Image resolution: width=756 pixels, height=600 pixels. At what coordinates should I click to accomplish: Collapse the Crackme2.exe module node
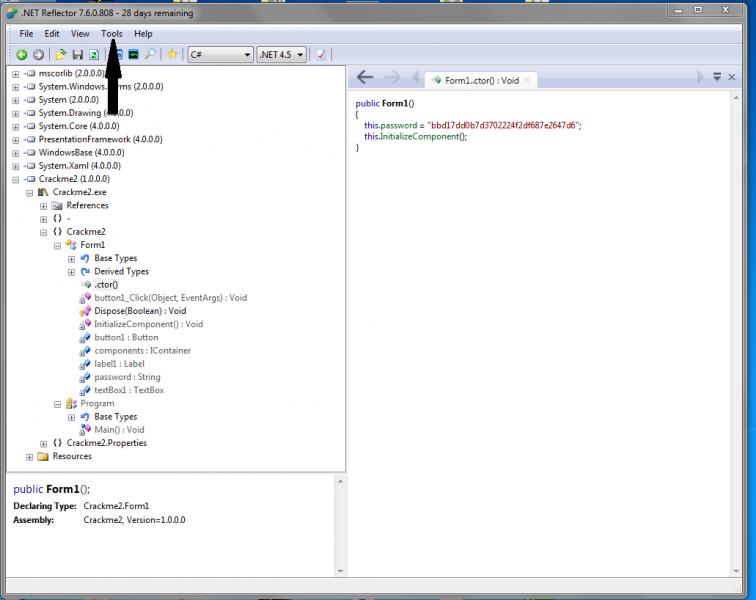click(29, 193)
